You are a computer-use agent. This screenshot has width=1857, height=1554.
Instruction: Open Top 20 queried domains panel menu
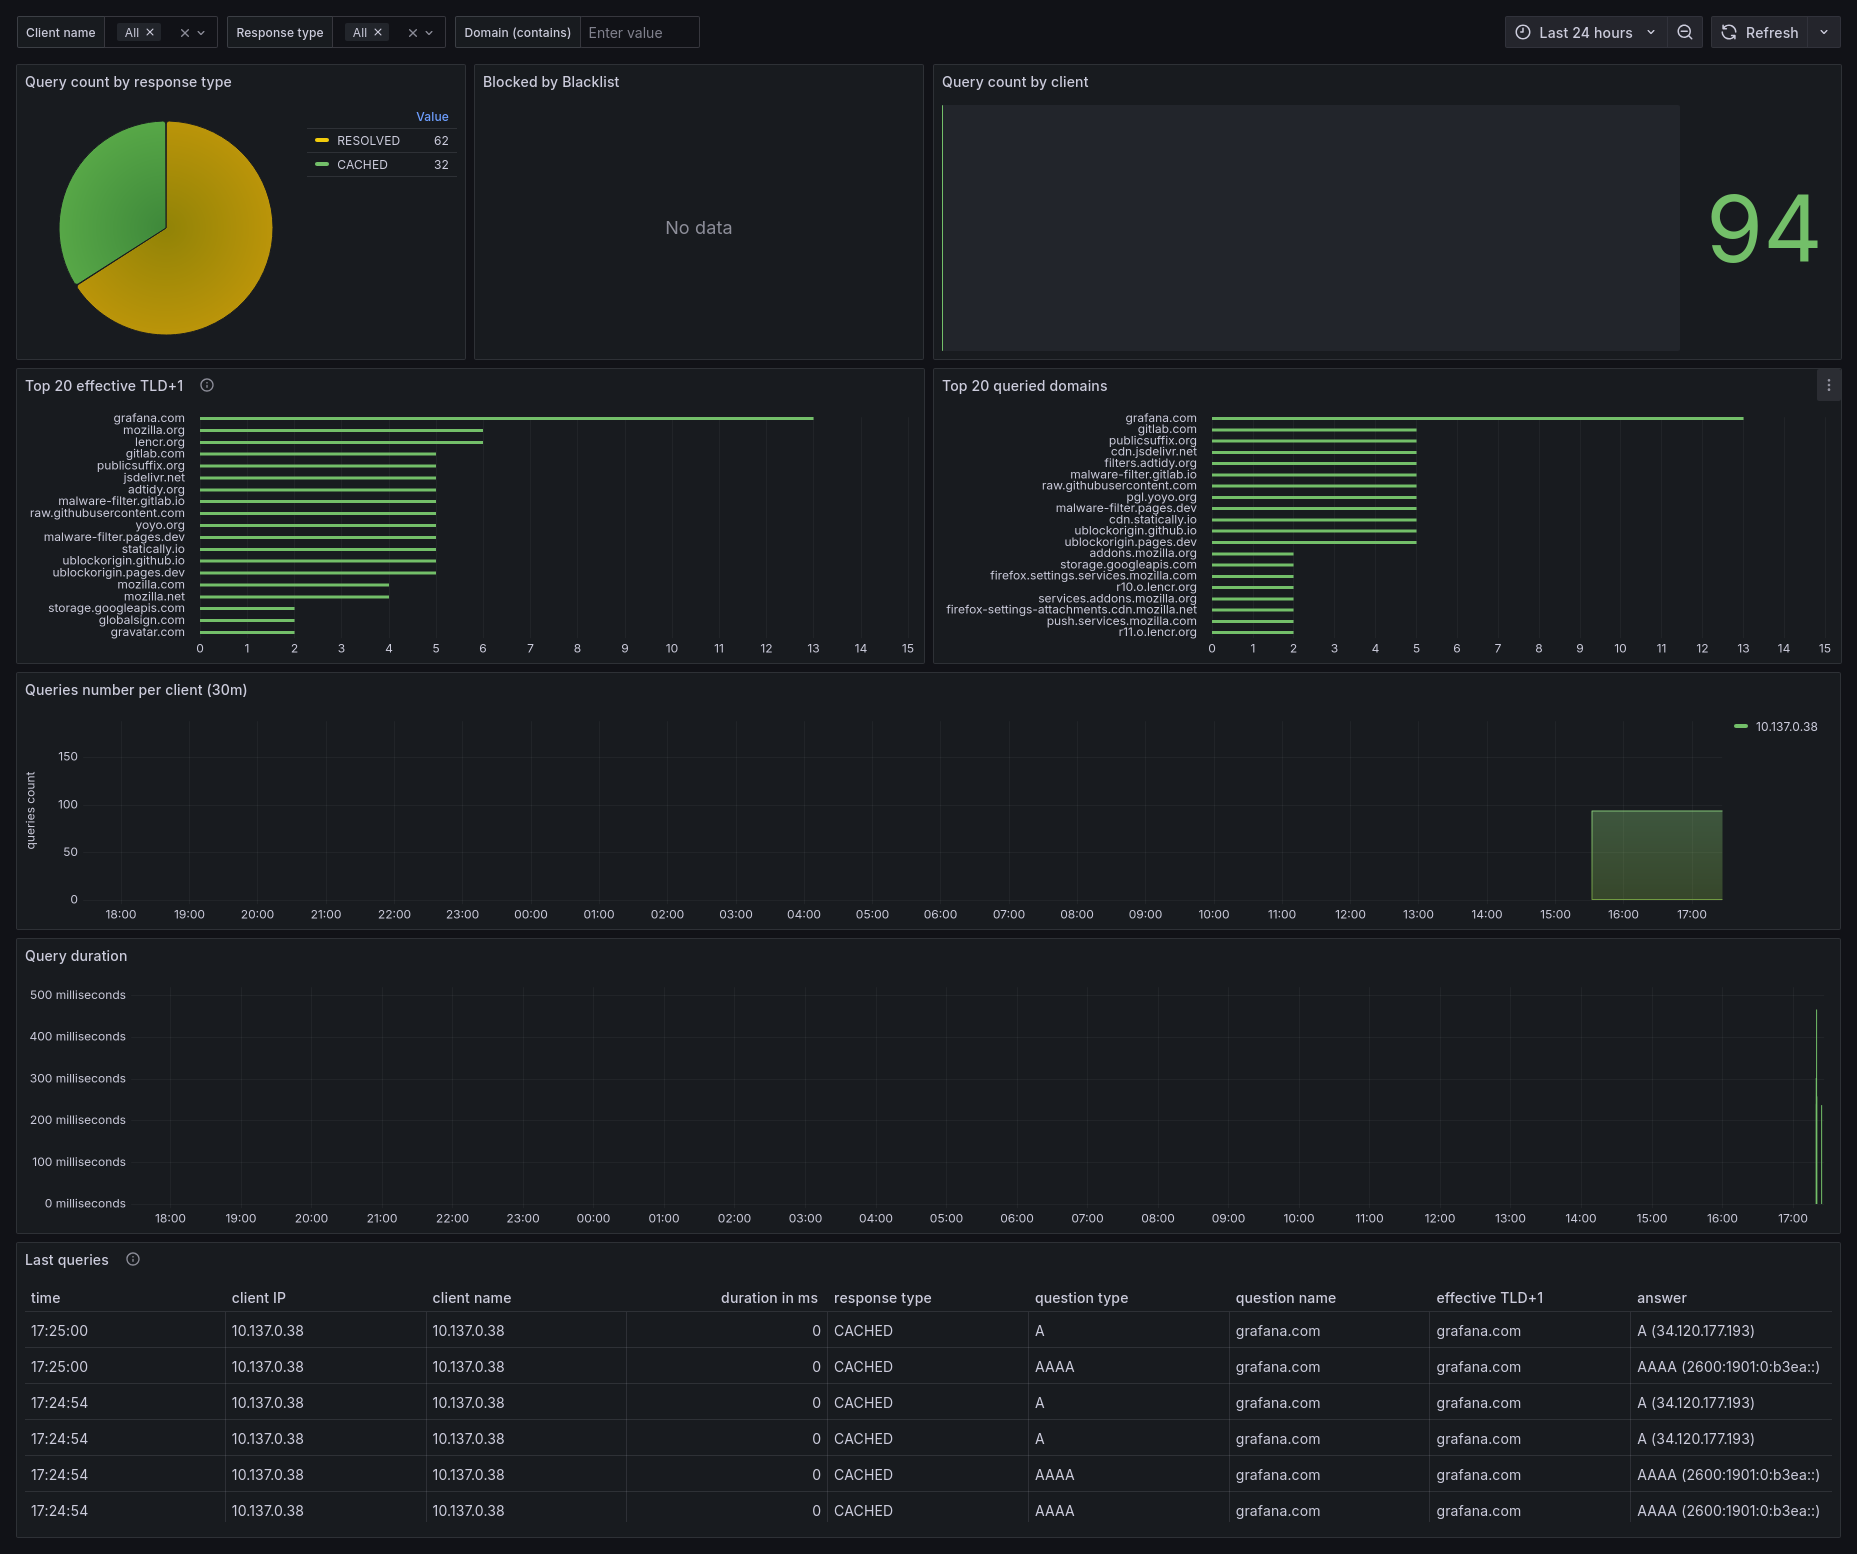coord(1828,386)
